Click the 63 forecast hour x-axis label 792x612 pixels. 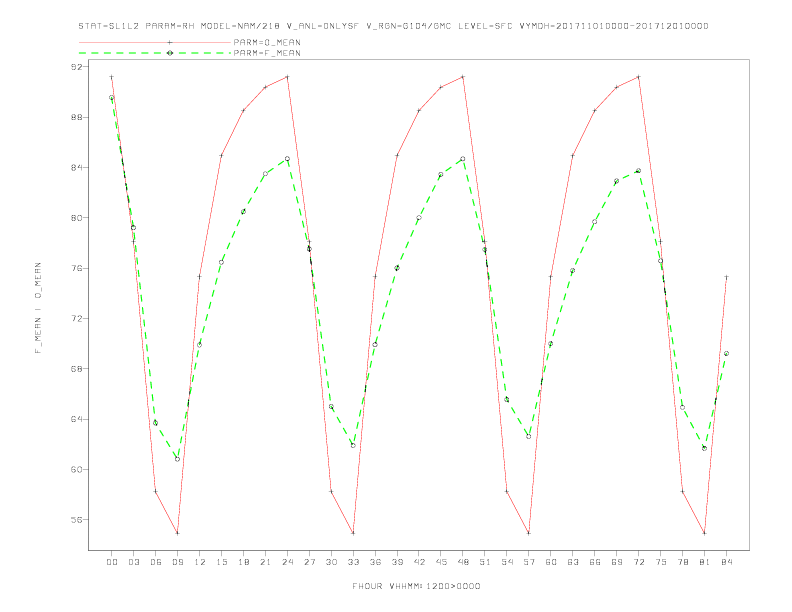573,562
